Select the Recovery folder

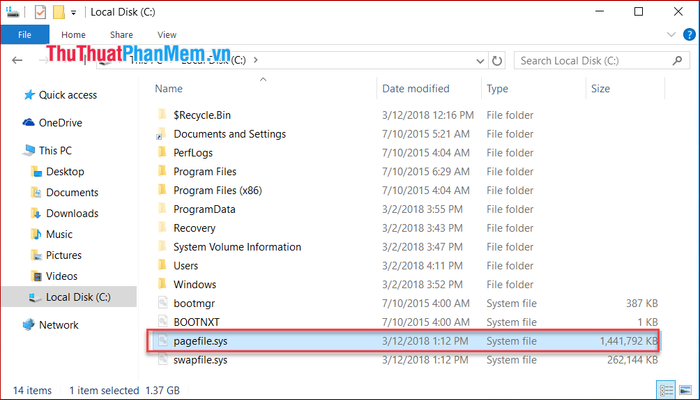194,228
